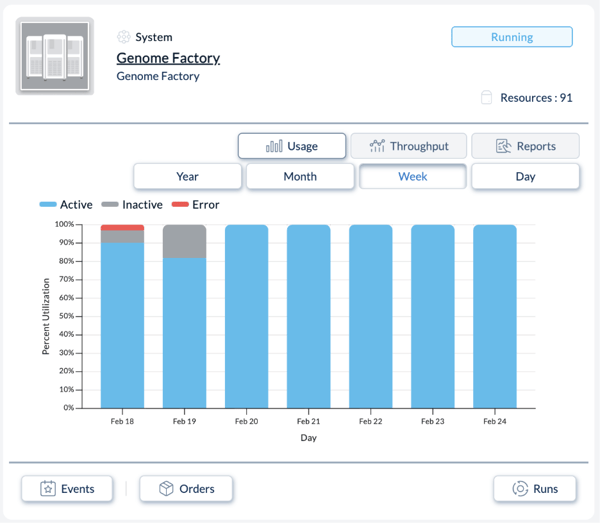Toggle the Active legend swatch
This screenshot has width=600, height=523.
tap(48, 205)
